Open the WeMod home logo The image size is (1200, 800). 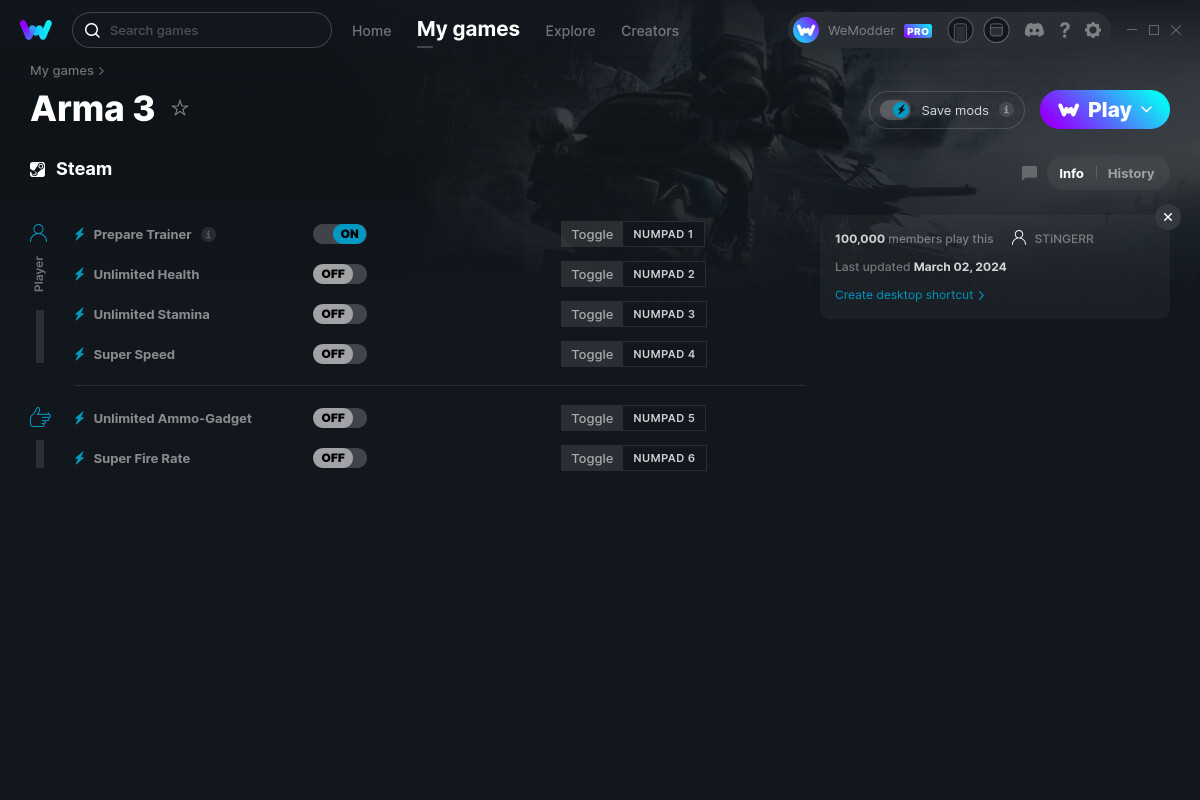point(36,30)
